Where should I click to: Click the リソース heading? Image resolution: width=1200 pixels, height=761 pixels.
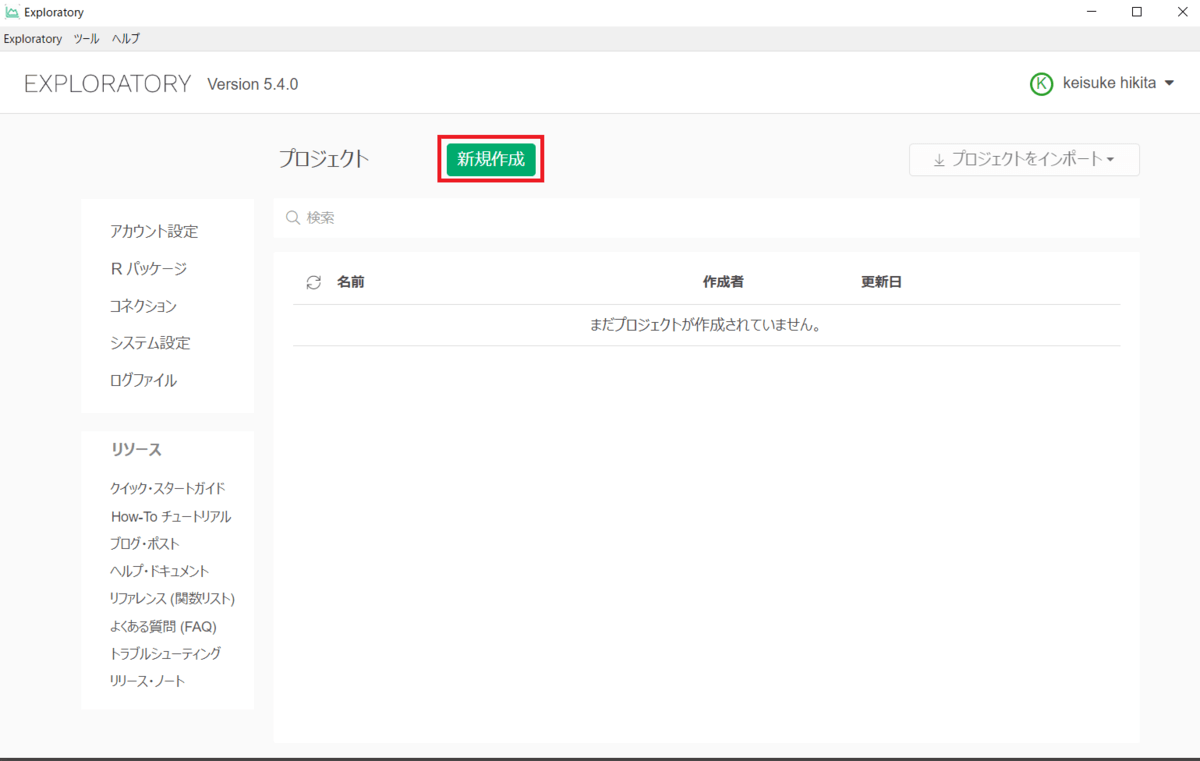tap(136, 450)
